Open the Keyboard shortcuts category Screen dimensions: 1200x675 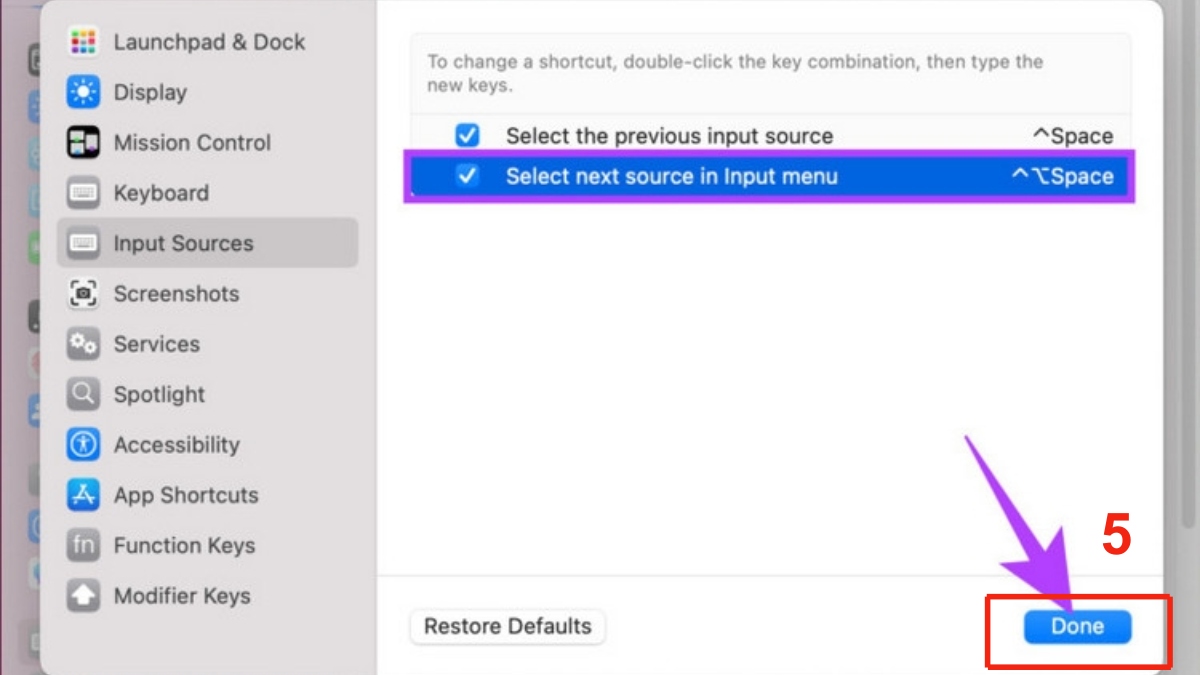(x=161, y=193)
